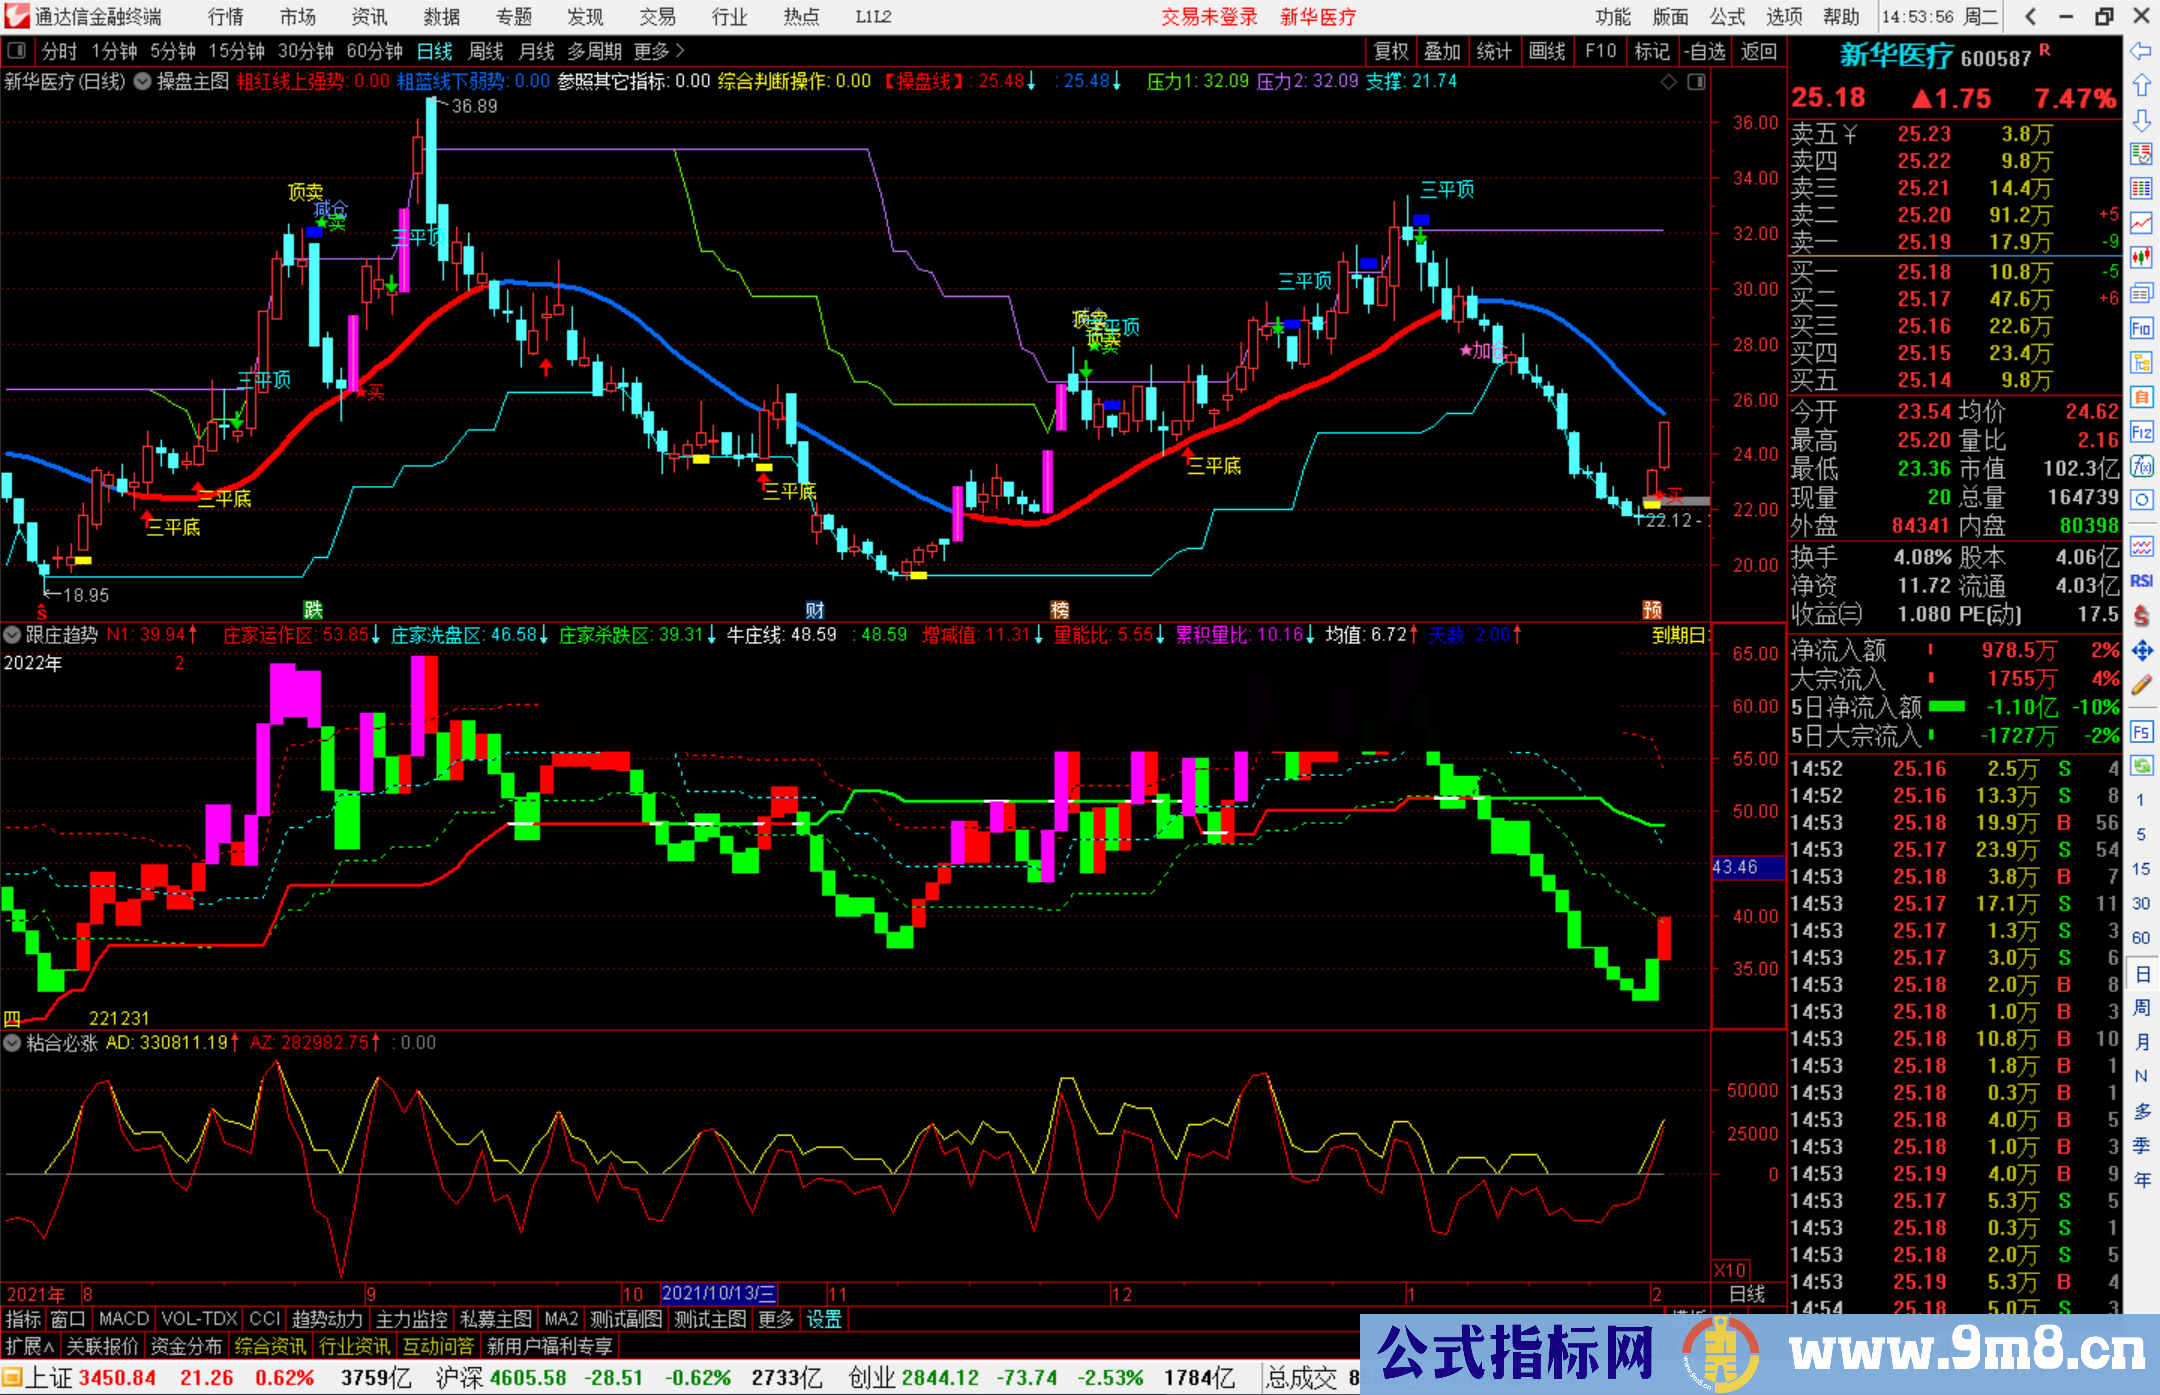2160x1395 pixels.
Task: Select the pencil drawing tool icon
Action: coord(2141,685)
